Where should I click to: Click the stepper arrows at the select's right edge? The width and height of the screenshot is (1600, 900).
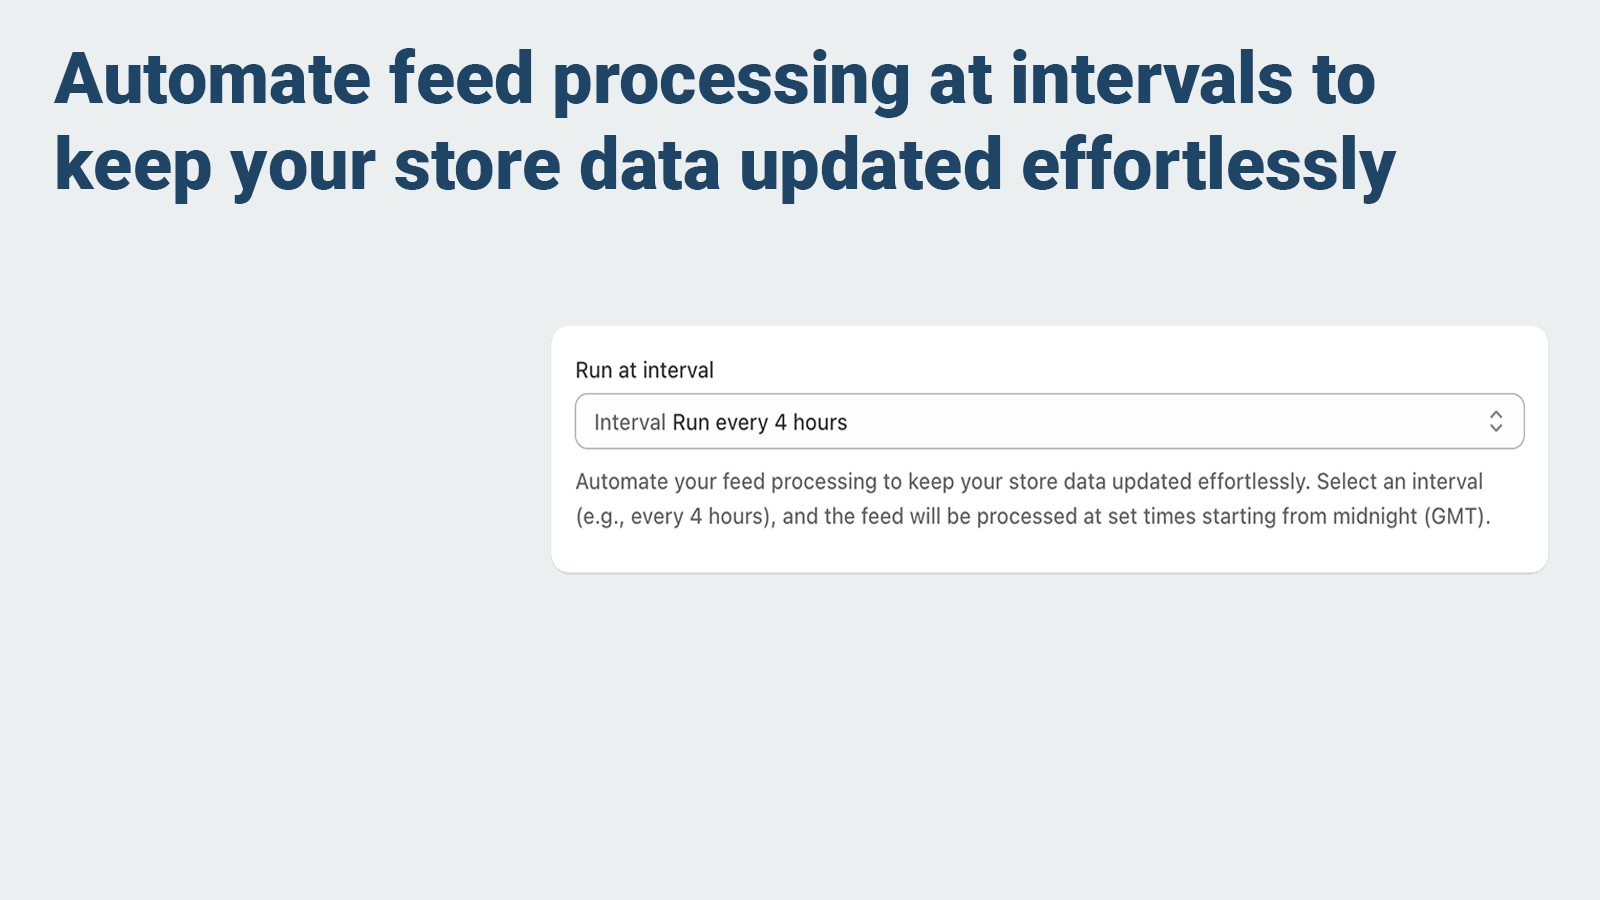[1496, 421]
